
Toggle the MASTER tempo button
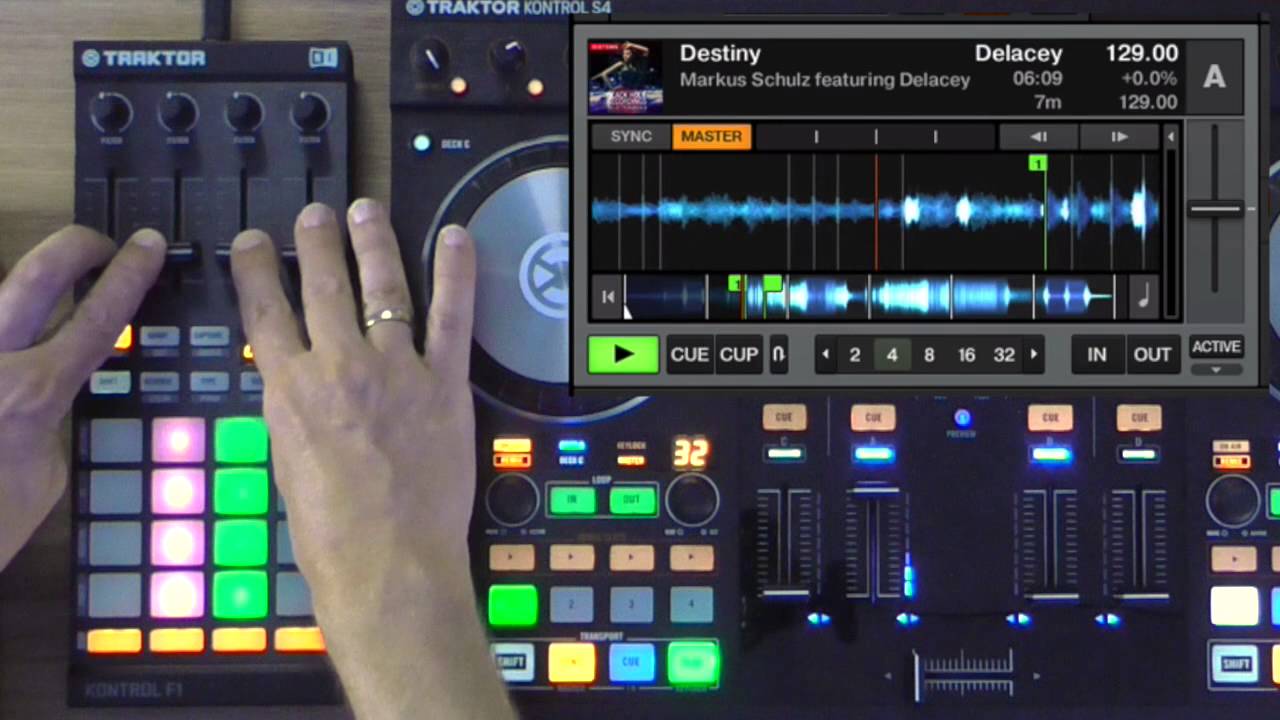(x=711, y=136)
